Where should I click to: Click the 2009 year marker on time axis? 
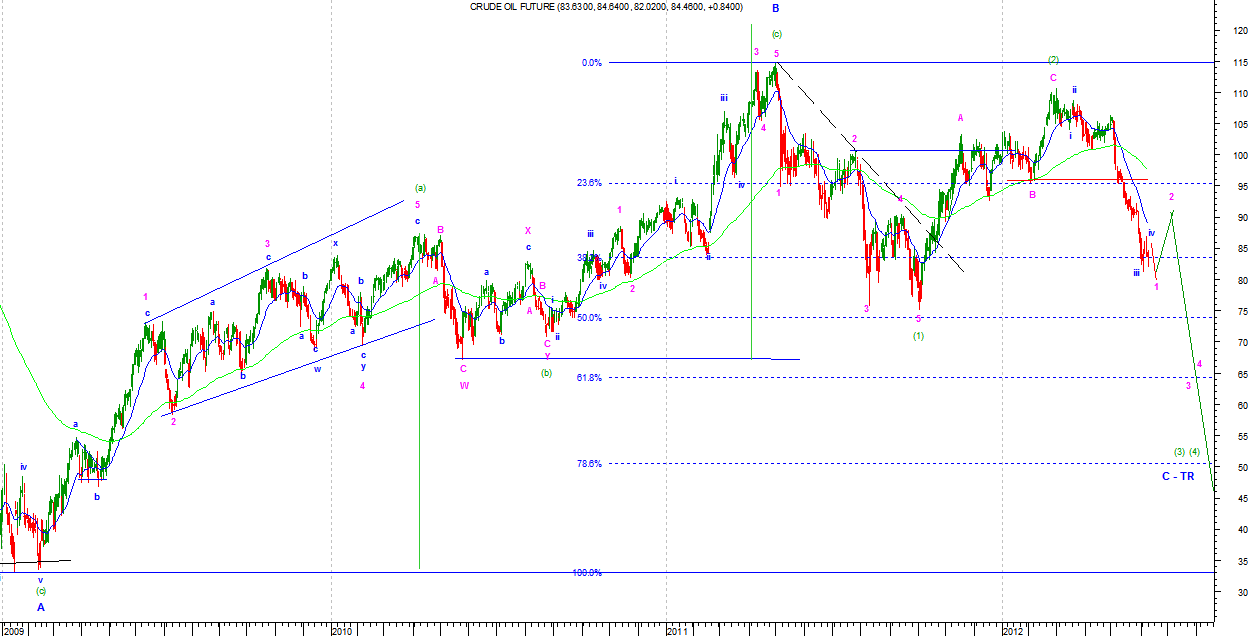pos(14,630)
